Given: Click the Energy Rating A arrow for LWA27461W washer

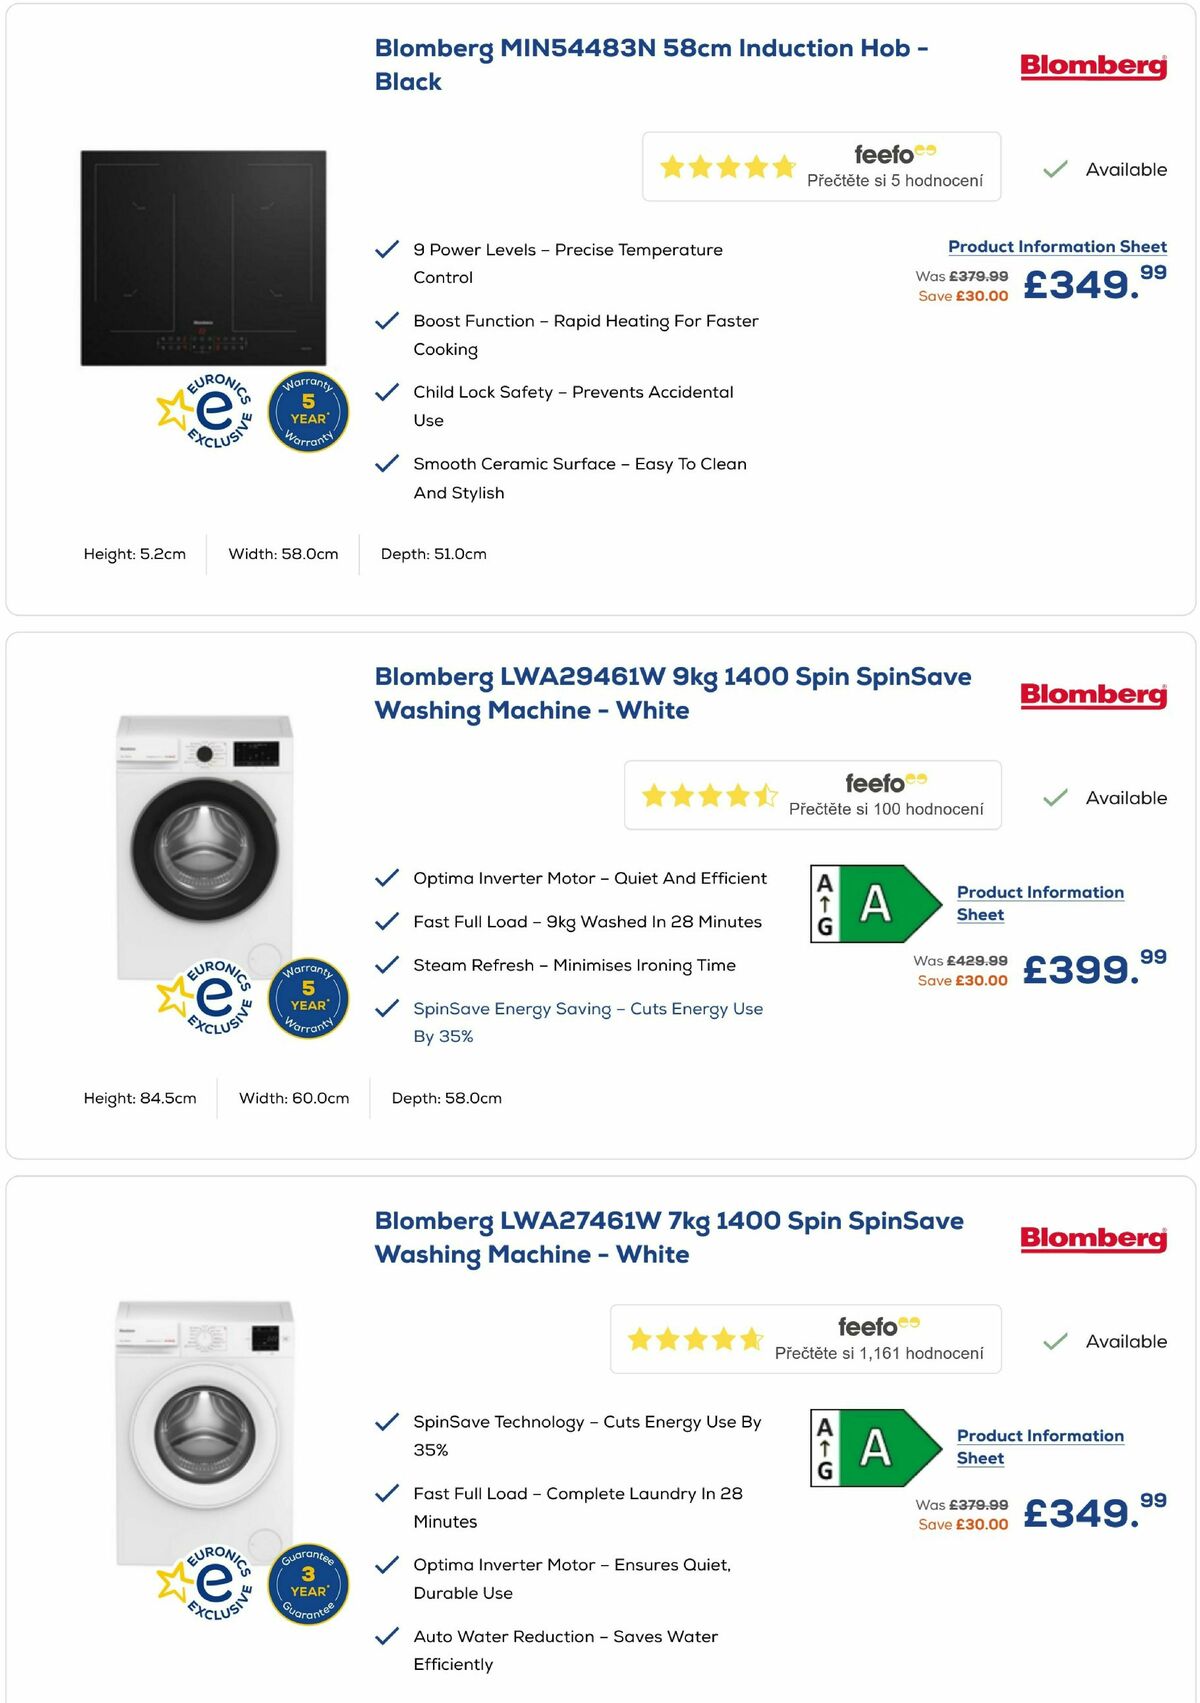Looking at the screenshot, I should [875, 1447].
